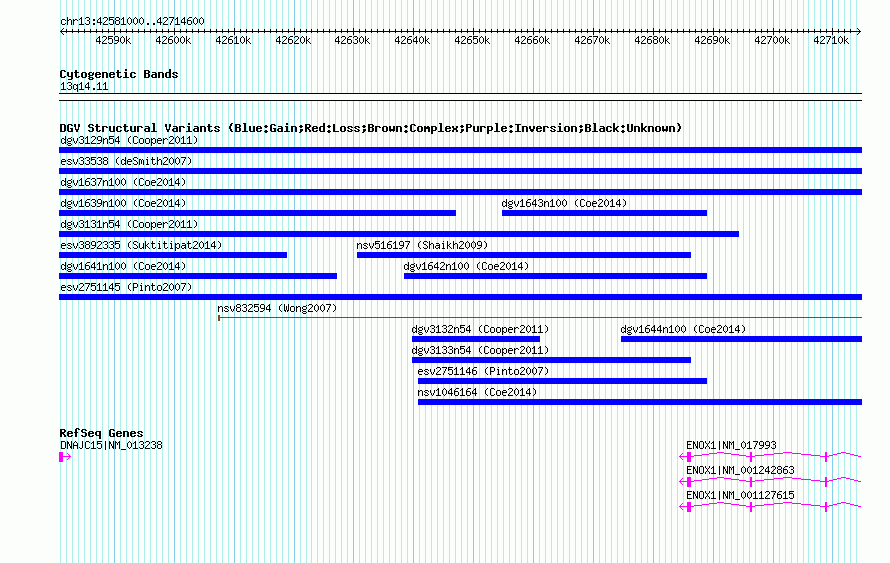Image resolution: width=890 pixels, height=563 pixels.
Task: Click dgv1644n100 (Coe2014) variant label
Action: (x=683, y=329)
